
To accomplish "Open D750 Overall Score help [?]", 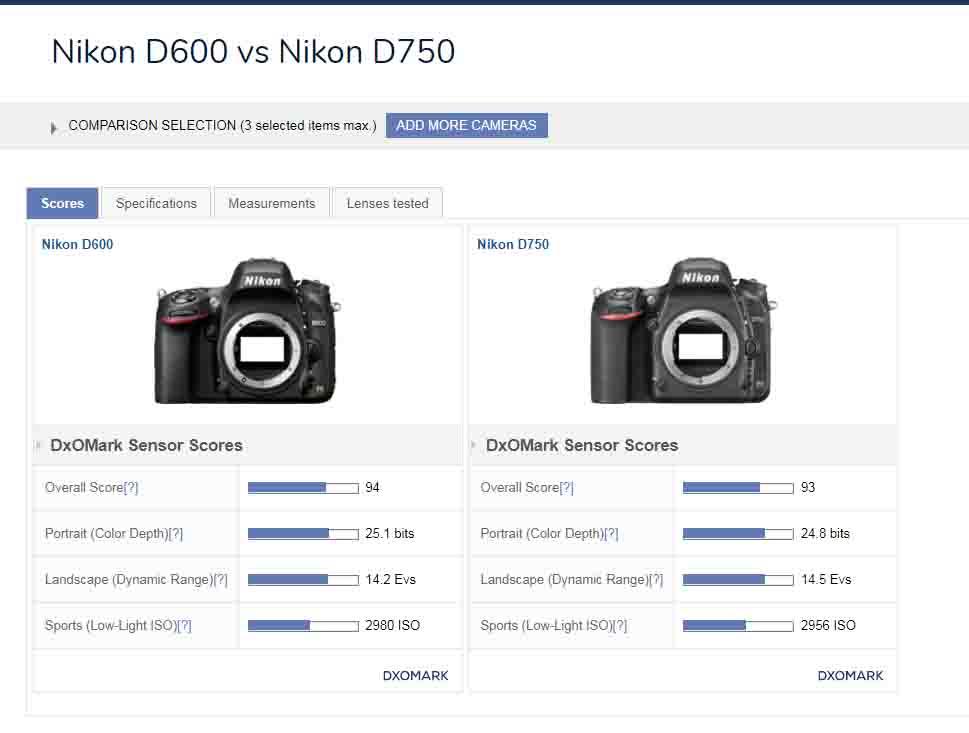I will click(x=567, y=488).
